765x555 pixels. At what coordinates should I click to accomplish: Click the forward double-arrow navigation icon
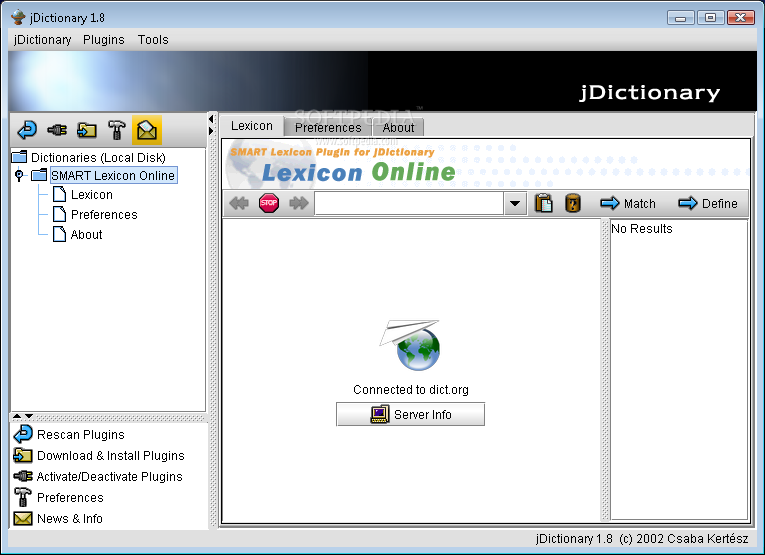pos(299,203)
